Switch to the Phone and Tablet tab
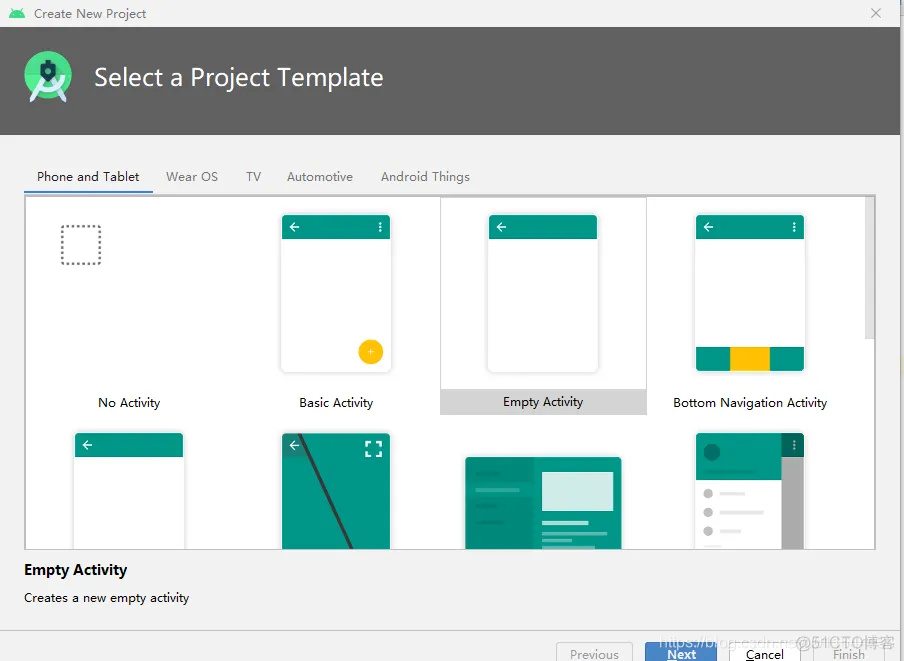 point(88,177)
